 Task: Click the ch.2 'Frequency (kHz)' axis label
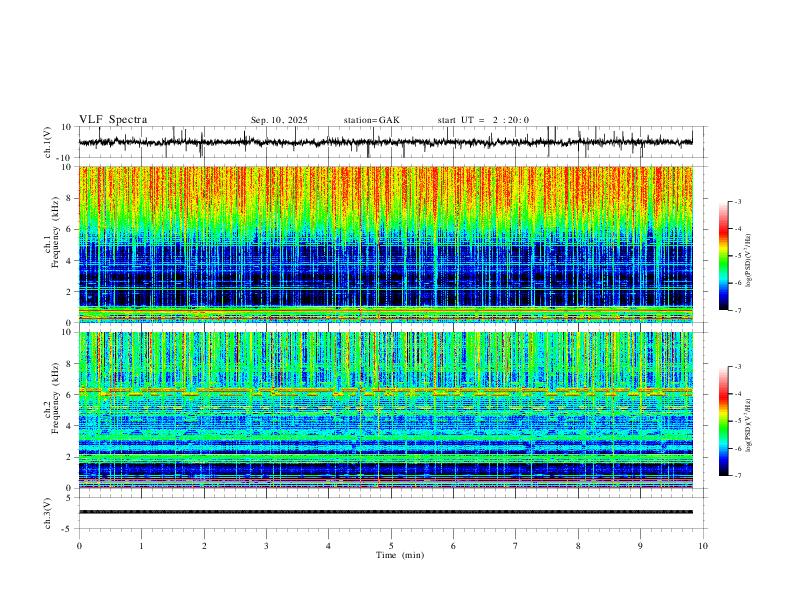(x=55, y=398)
